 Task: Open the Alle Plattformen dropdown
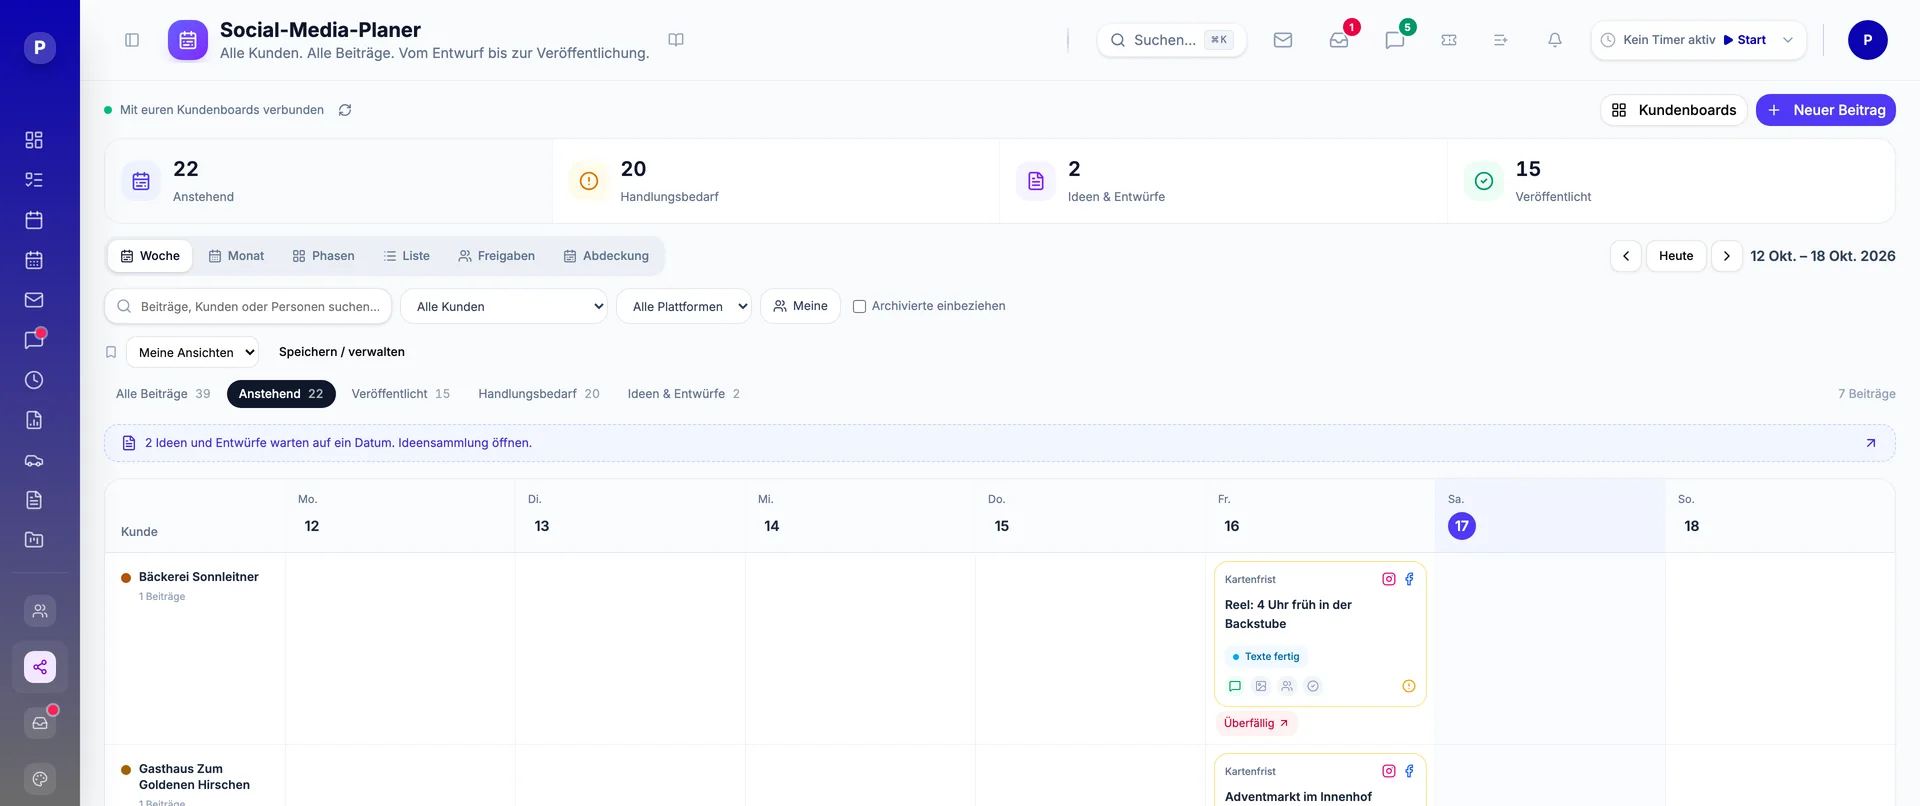(684, 306)
